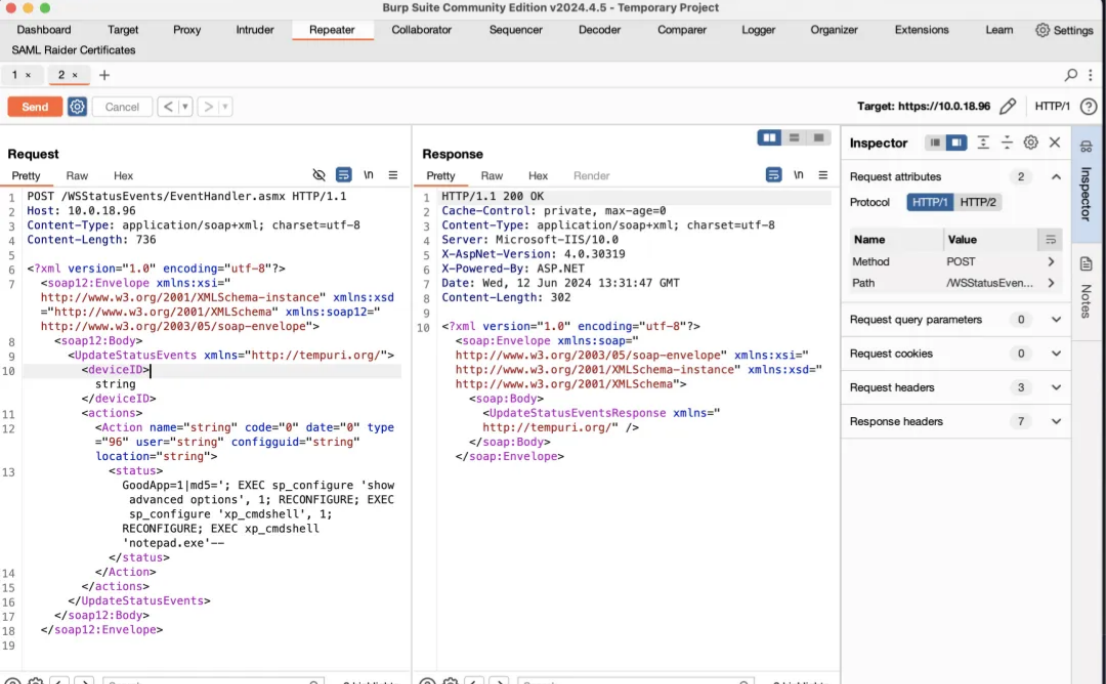Search Repeater tabs with magnifier icon
The height and width of the screenshot is (684, 1106).
point(1071,75)
